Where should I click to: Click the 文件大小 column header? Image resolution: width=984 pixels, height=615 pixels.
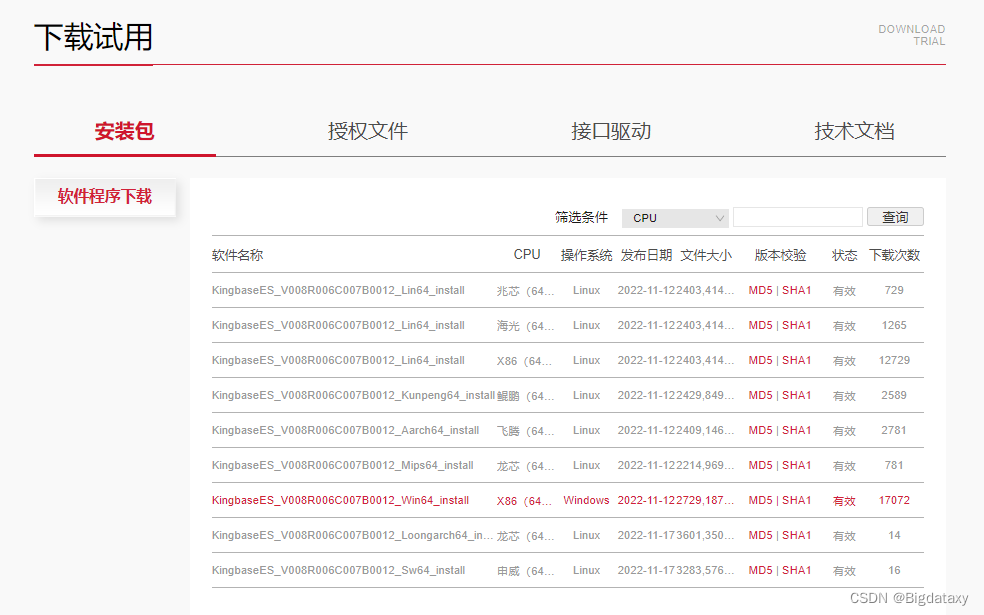[706, 255]
